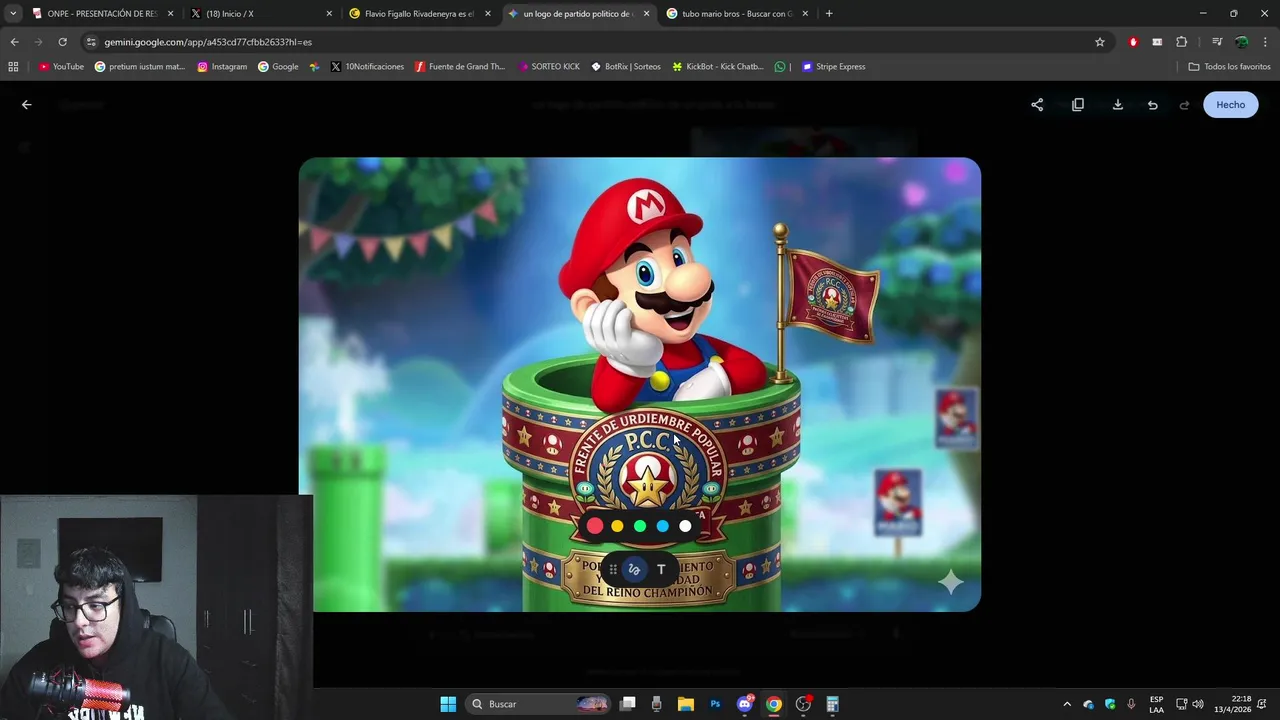Open the Chrome profile avatar
This screenshot has width=1280, height=720.
1241,42
